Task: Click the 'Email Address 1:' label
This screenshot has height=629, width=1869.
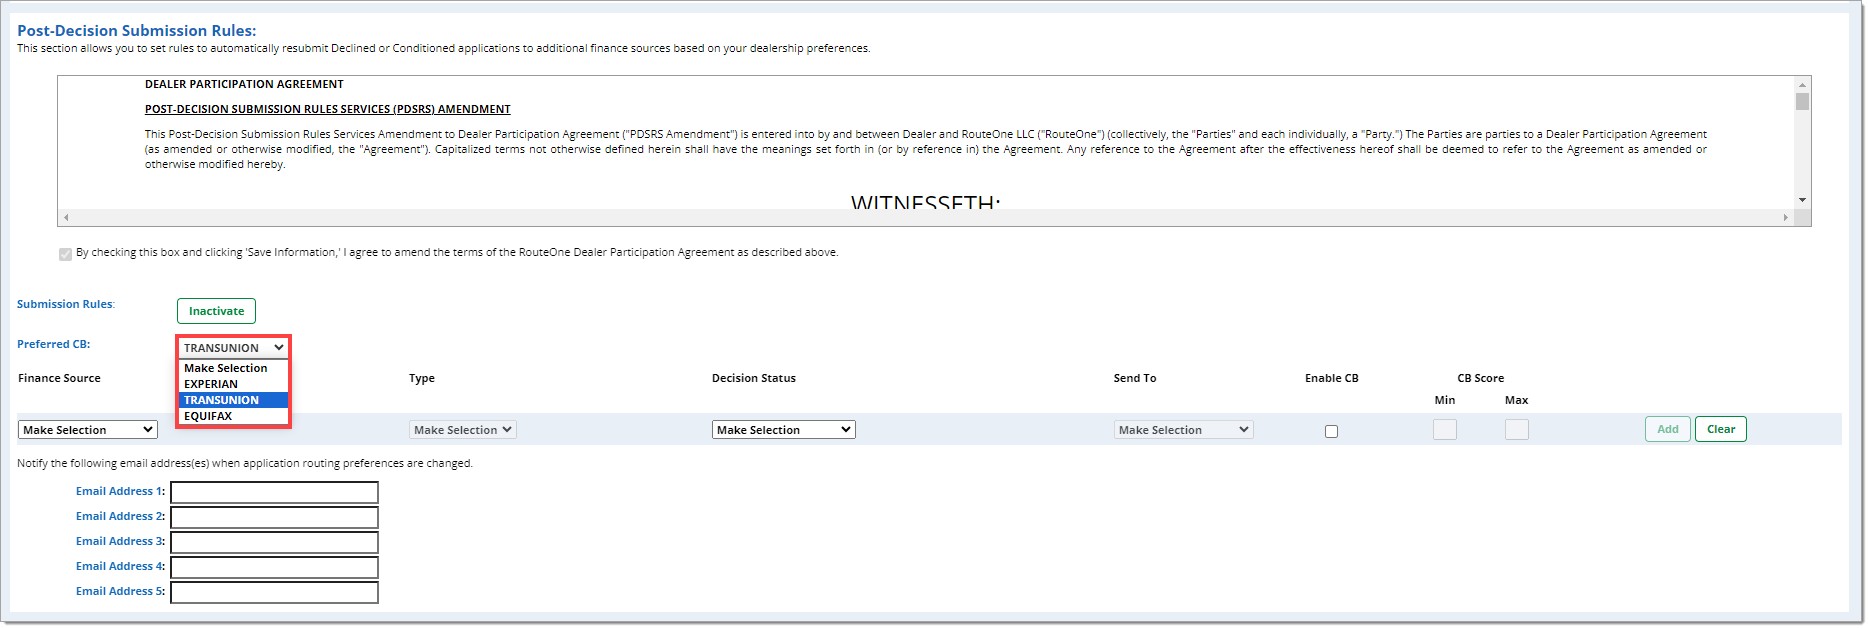Action: (120, 491)
